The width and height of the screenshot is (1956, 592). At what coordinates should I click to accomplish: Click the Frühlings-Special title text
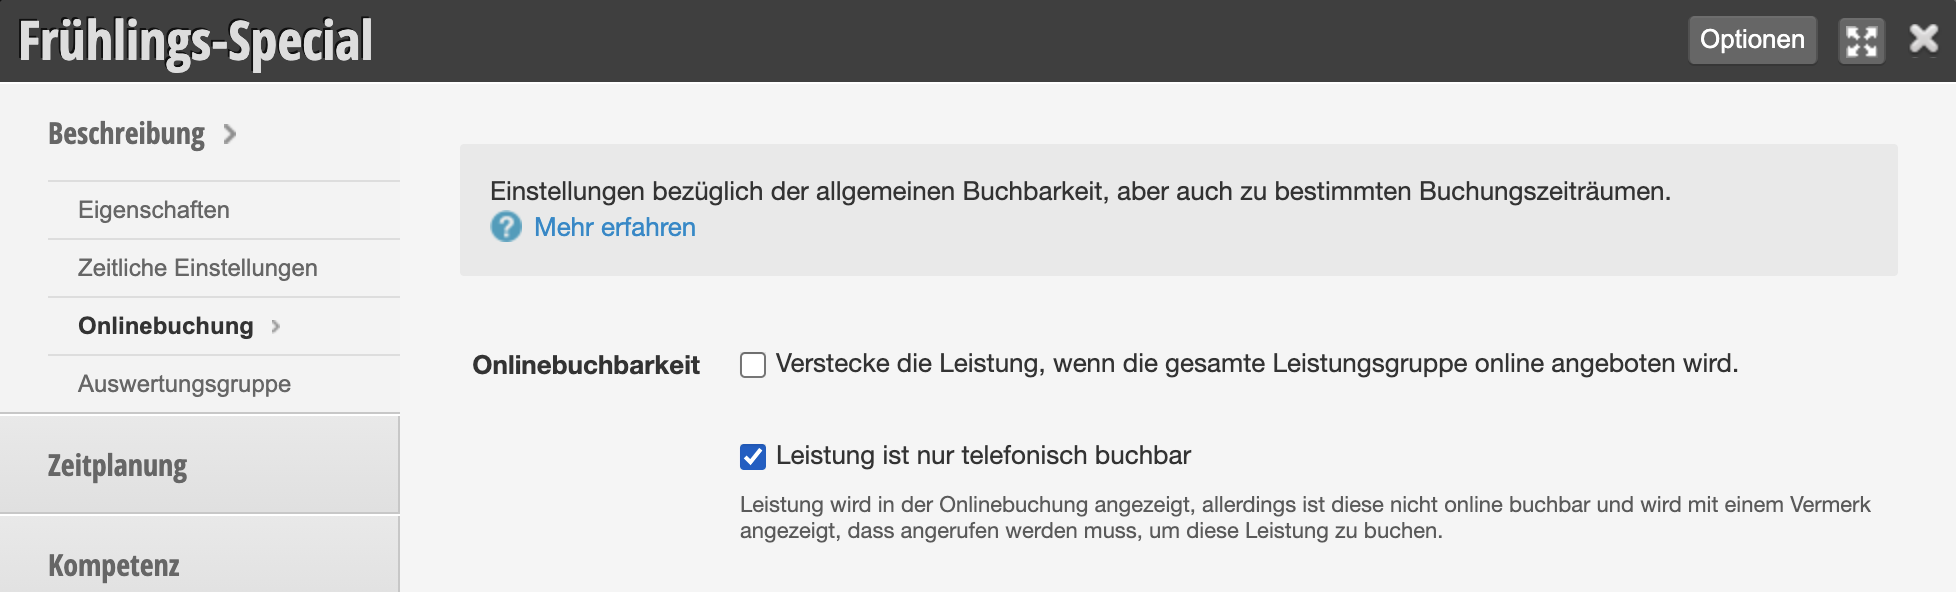coord(196,41)
